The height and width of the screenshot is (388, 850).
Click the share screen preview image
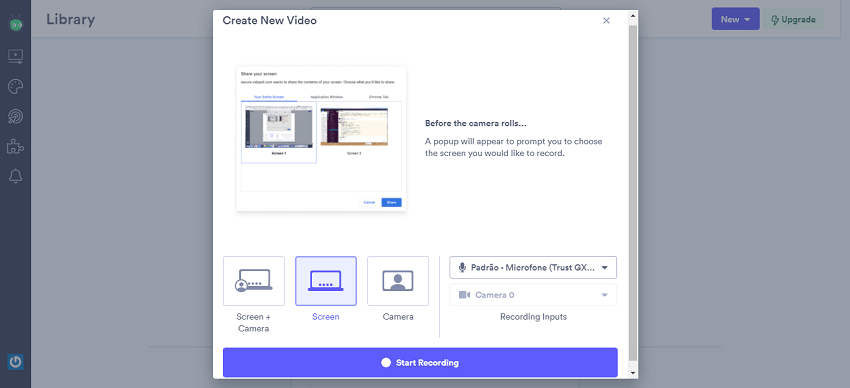[x=321, y=139]
